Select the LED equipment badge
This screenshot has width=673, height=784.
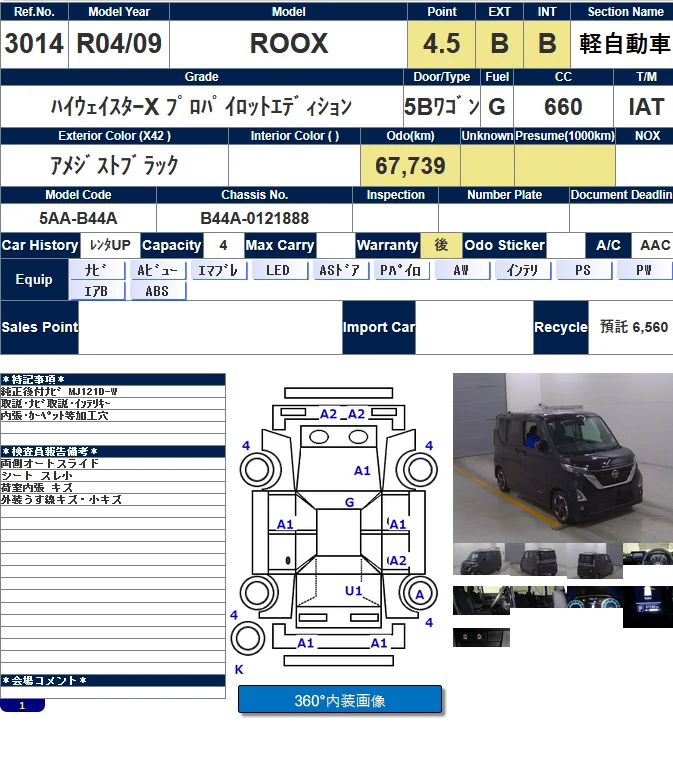point(278,270)
